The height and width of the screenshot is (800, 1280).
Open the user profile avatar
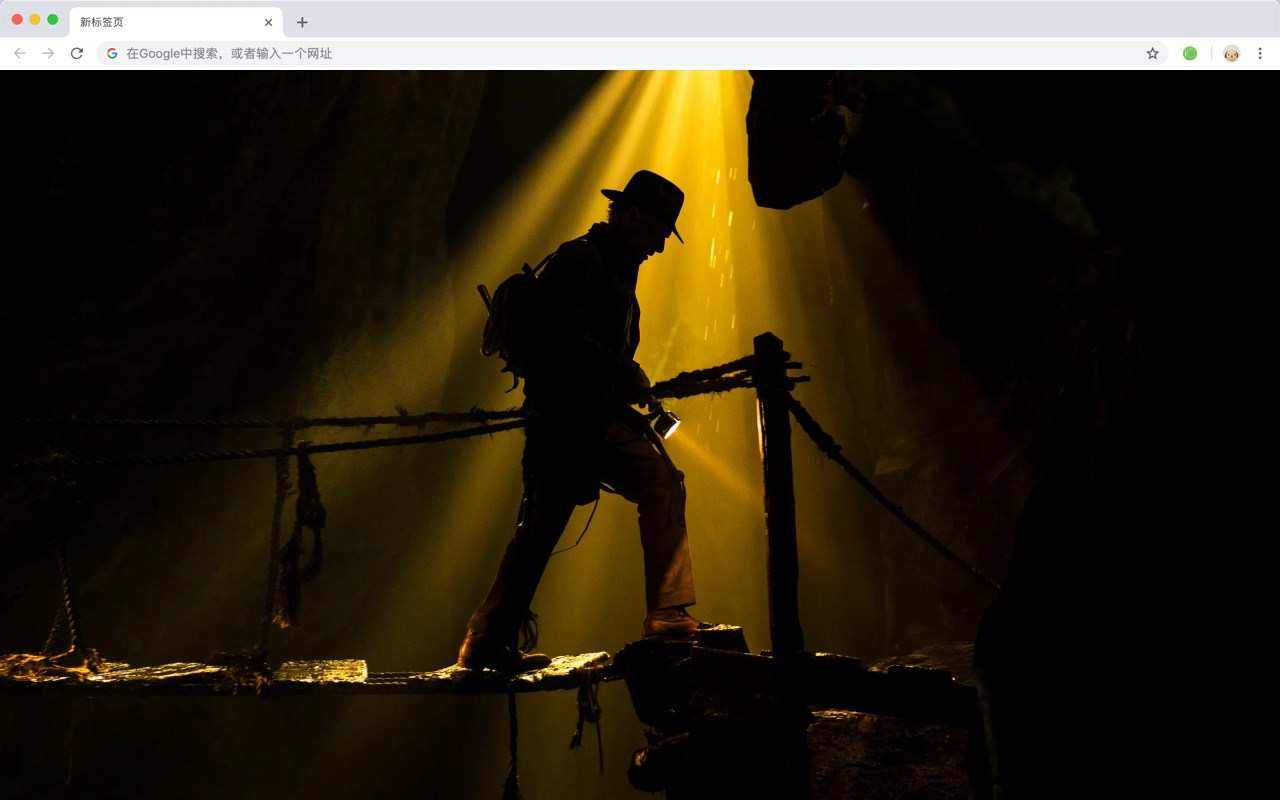1231,53
